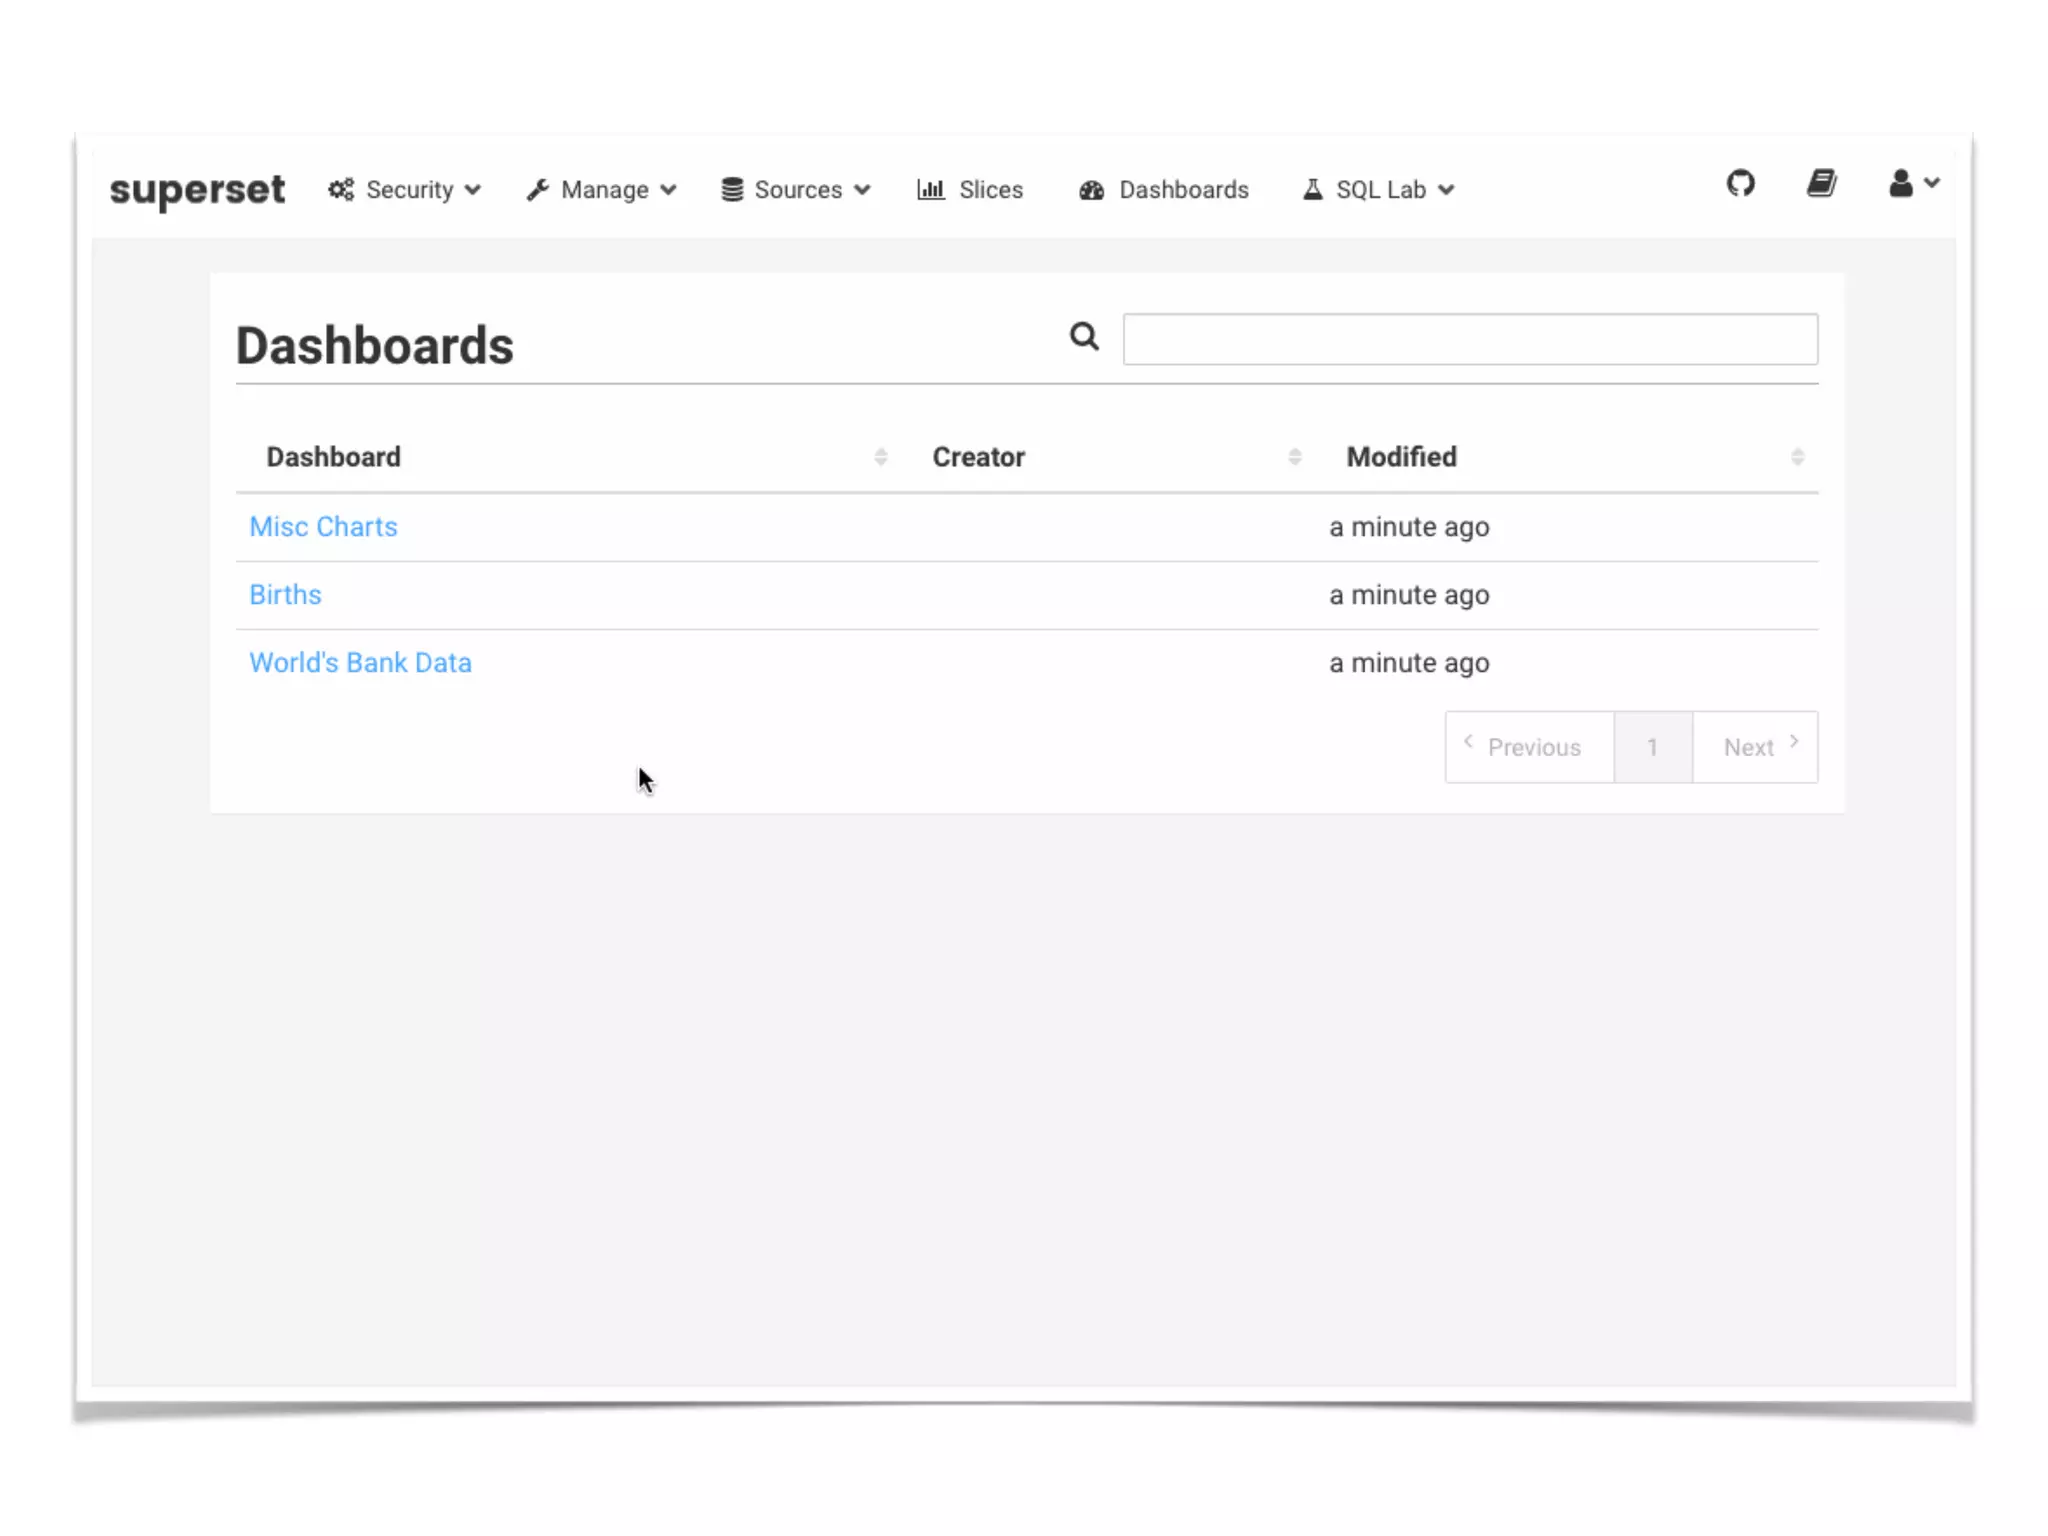The width and height of the screenshot is (2048, 1536).
Task: Expand the Manage dropdown menu
Action: (602, 190)
